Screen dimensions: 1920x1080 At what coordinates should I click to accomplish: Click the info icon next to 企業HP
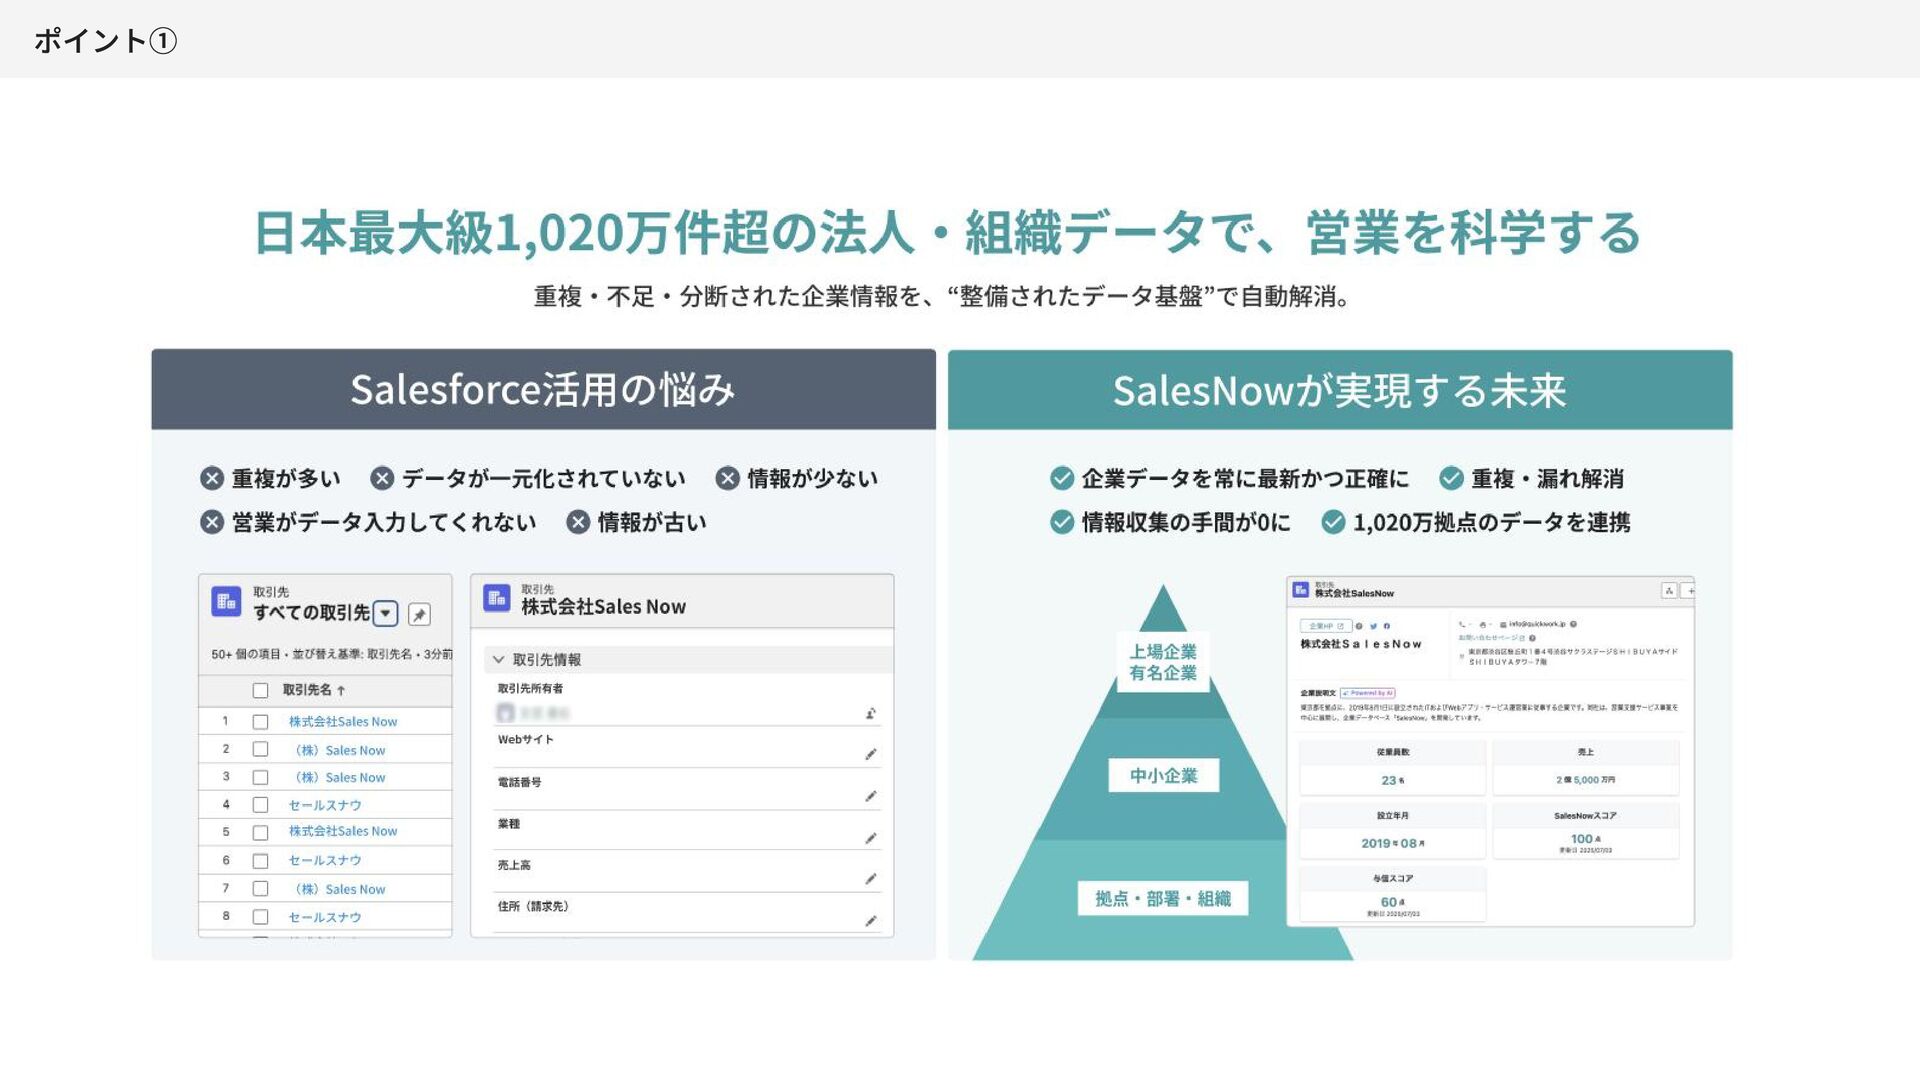(x=1359, y=626)
